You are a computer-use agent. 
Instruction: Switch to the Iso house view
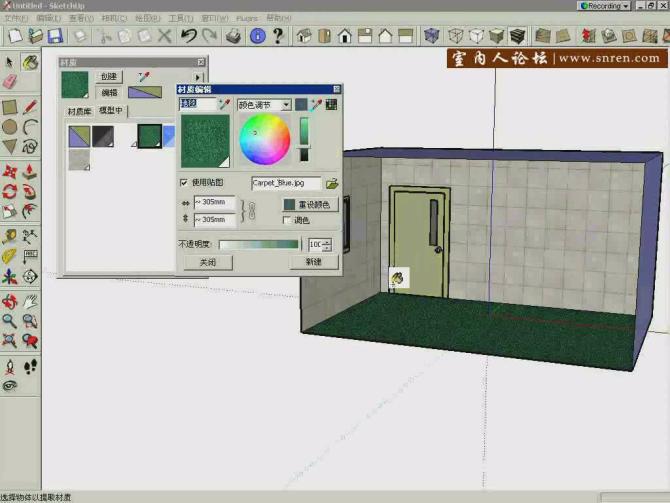[x=301, y=36]
